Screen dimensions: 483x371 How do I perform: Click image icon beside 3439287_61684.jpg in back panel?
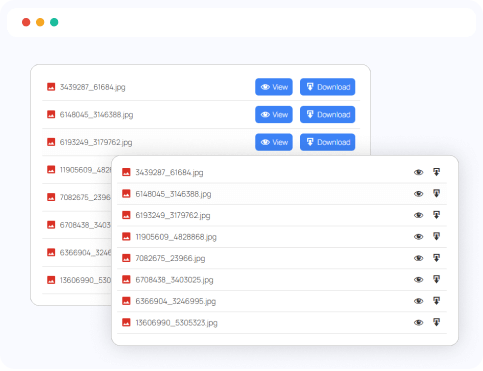(x=51, y=87)
